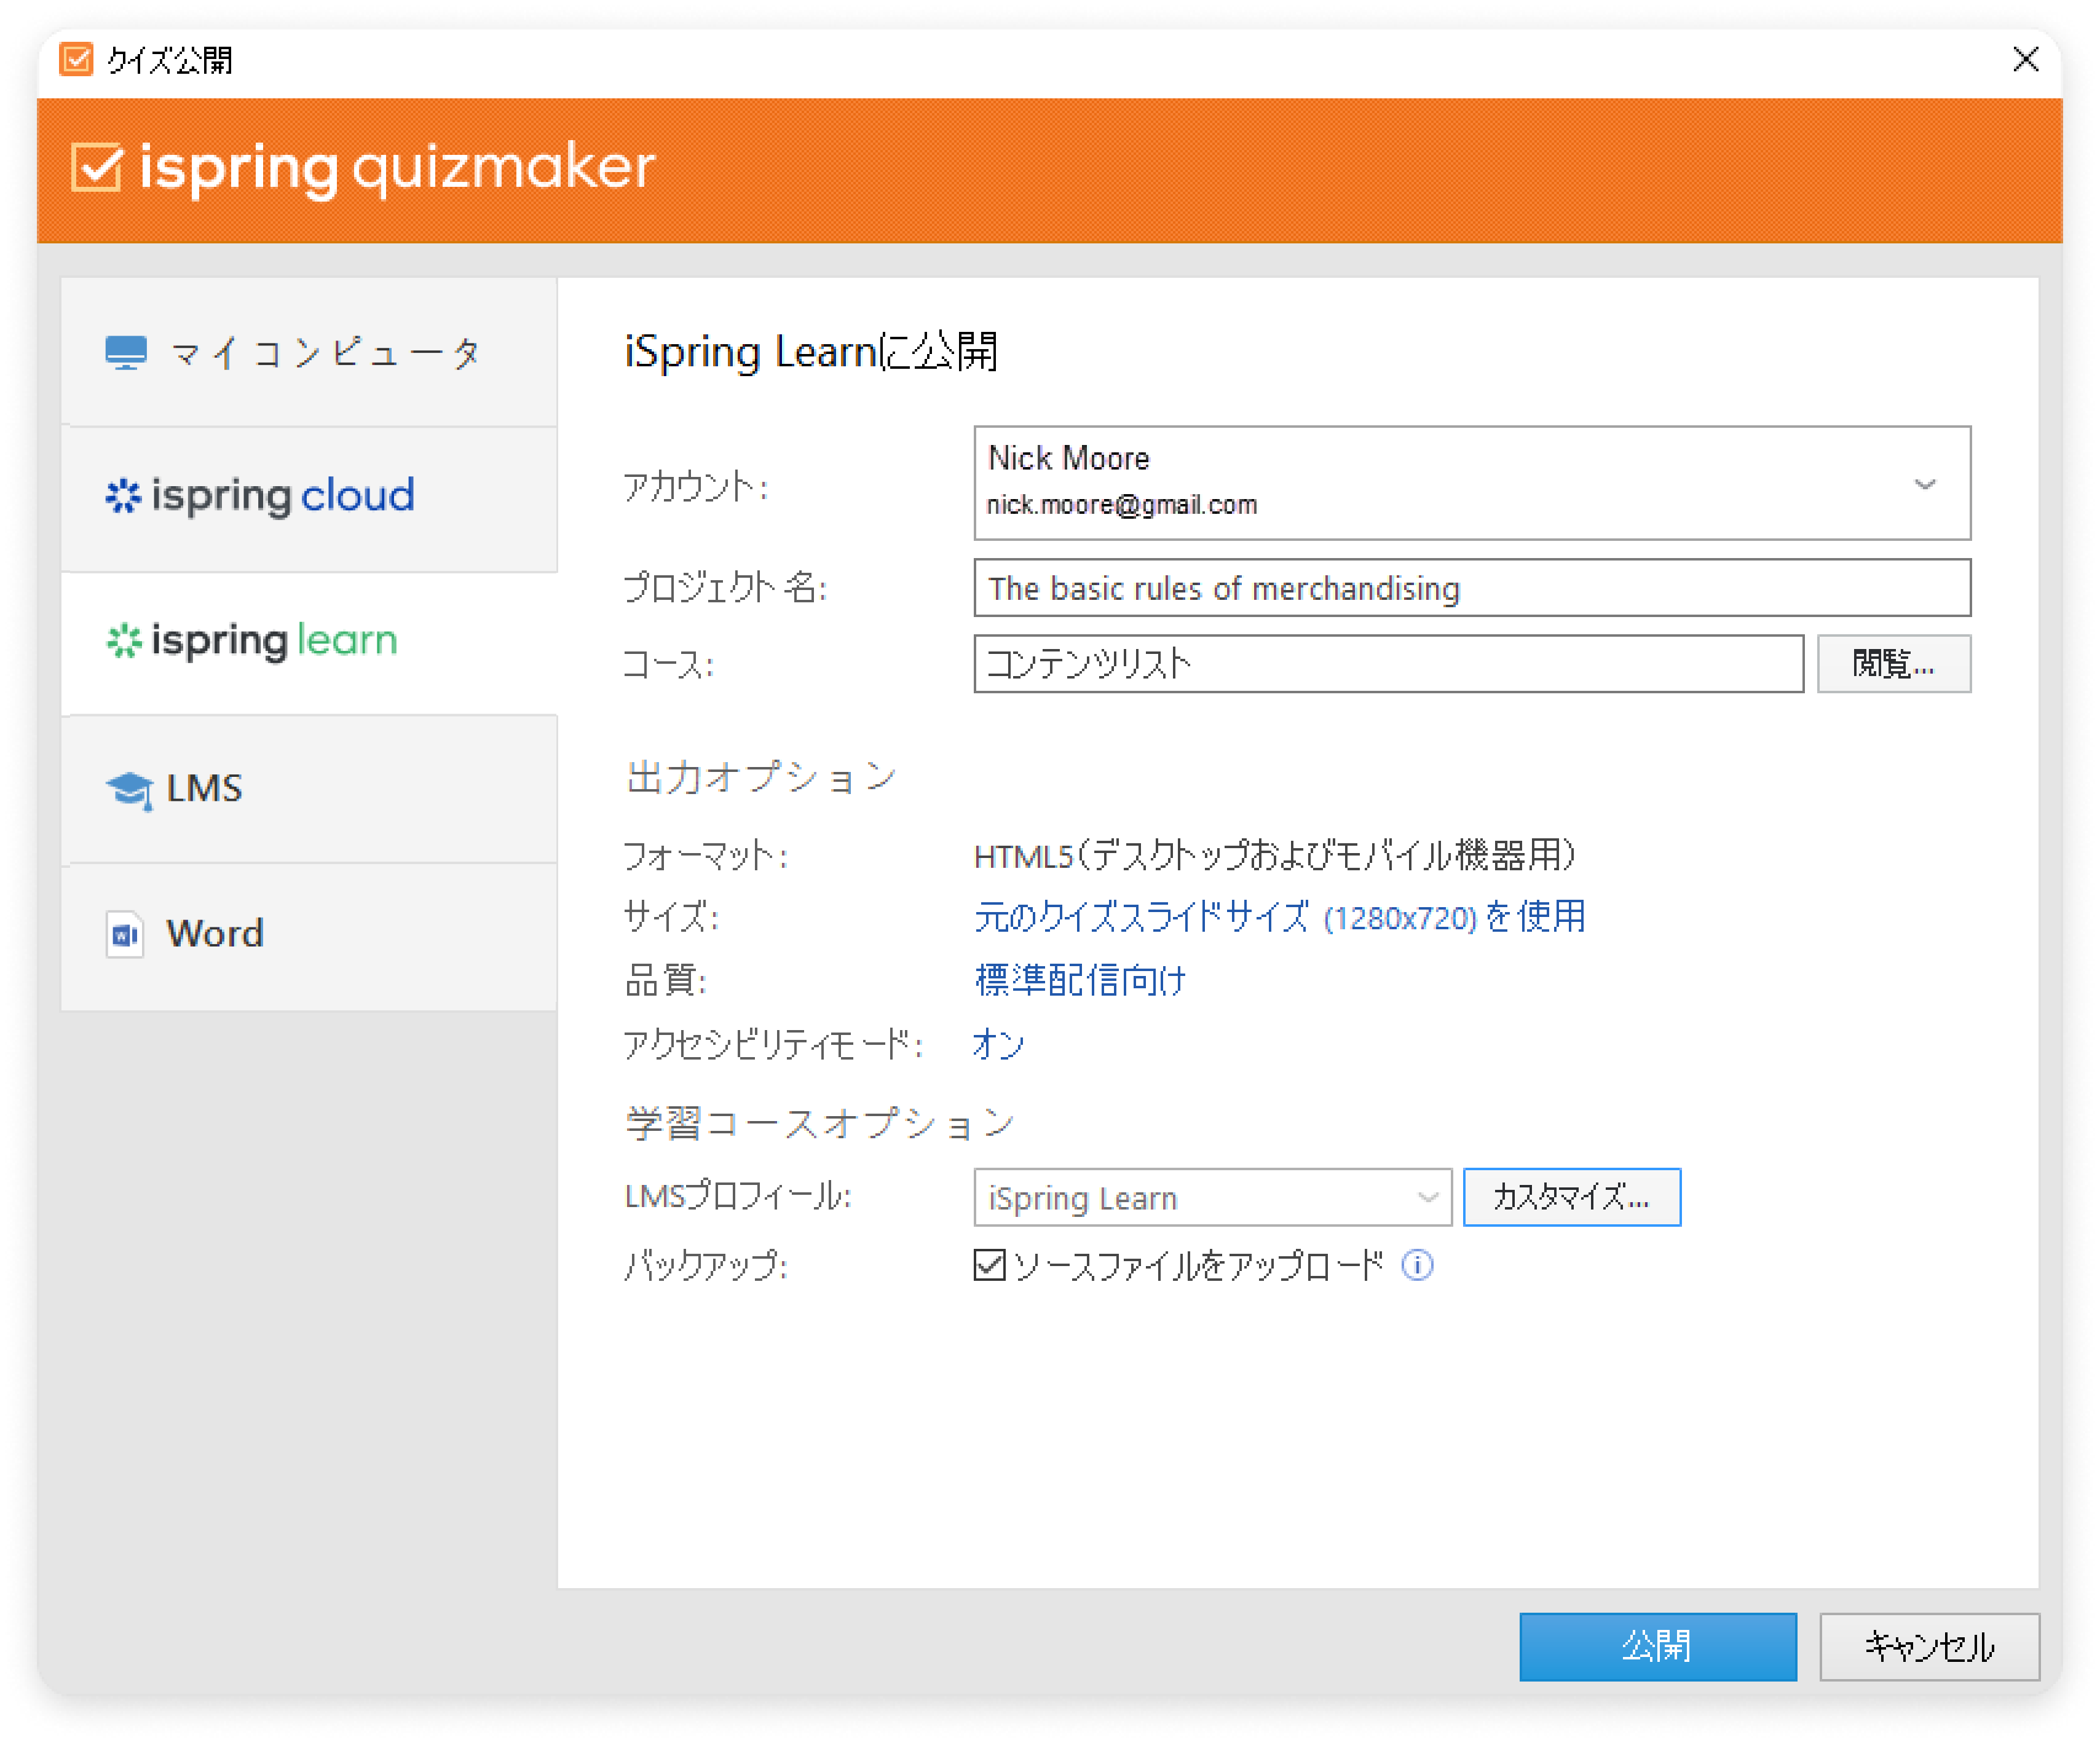Click the 出力オプション section header
The width and height of the screenshot is (2100, 1743).
coord(761,777)
